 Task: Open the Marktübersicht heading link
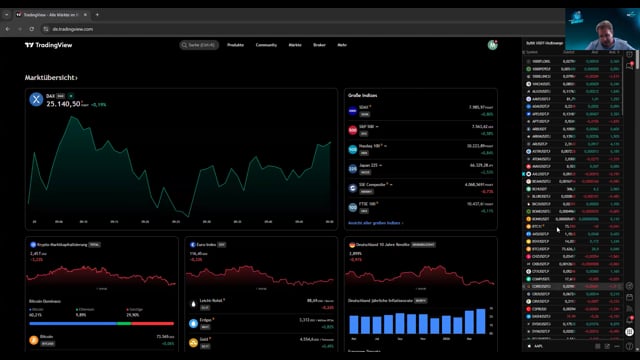(51, 78)
